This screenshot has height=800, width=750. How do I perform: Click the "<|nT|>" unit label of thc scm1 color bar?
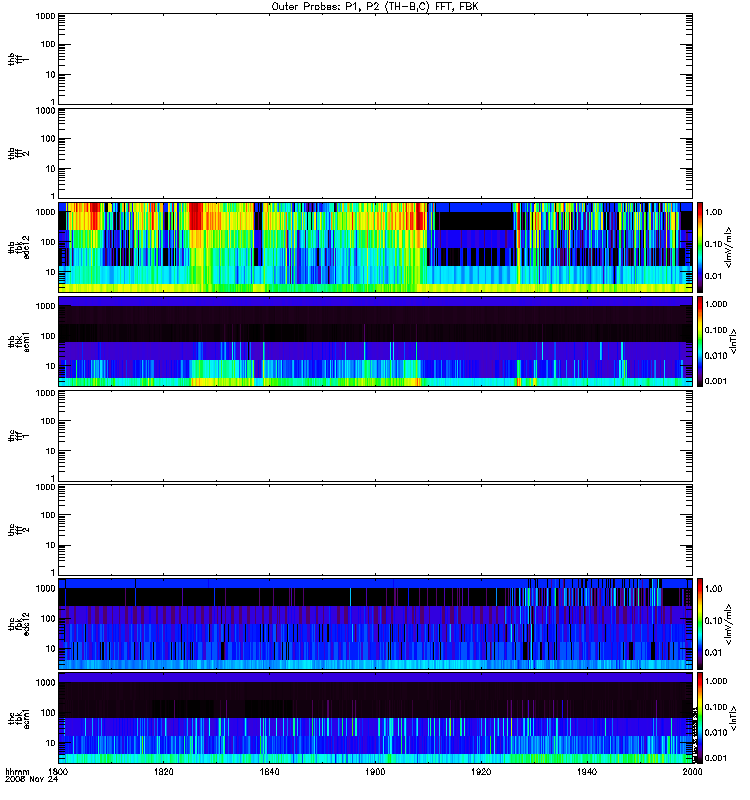click(x=734, y=718)
